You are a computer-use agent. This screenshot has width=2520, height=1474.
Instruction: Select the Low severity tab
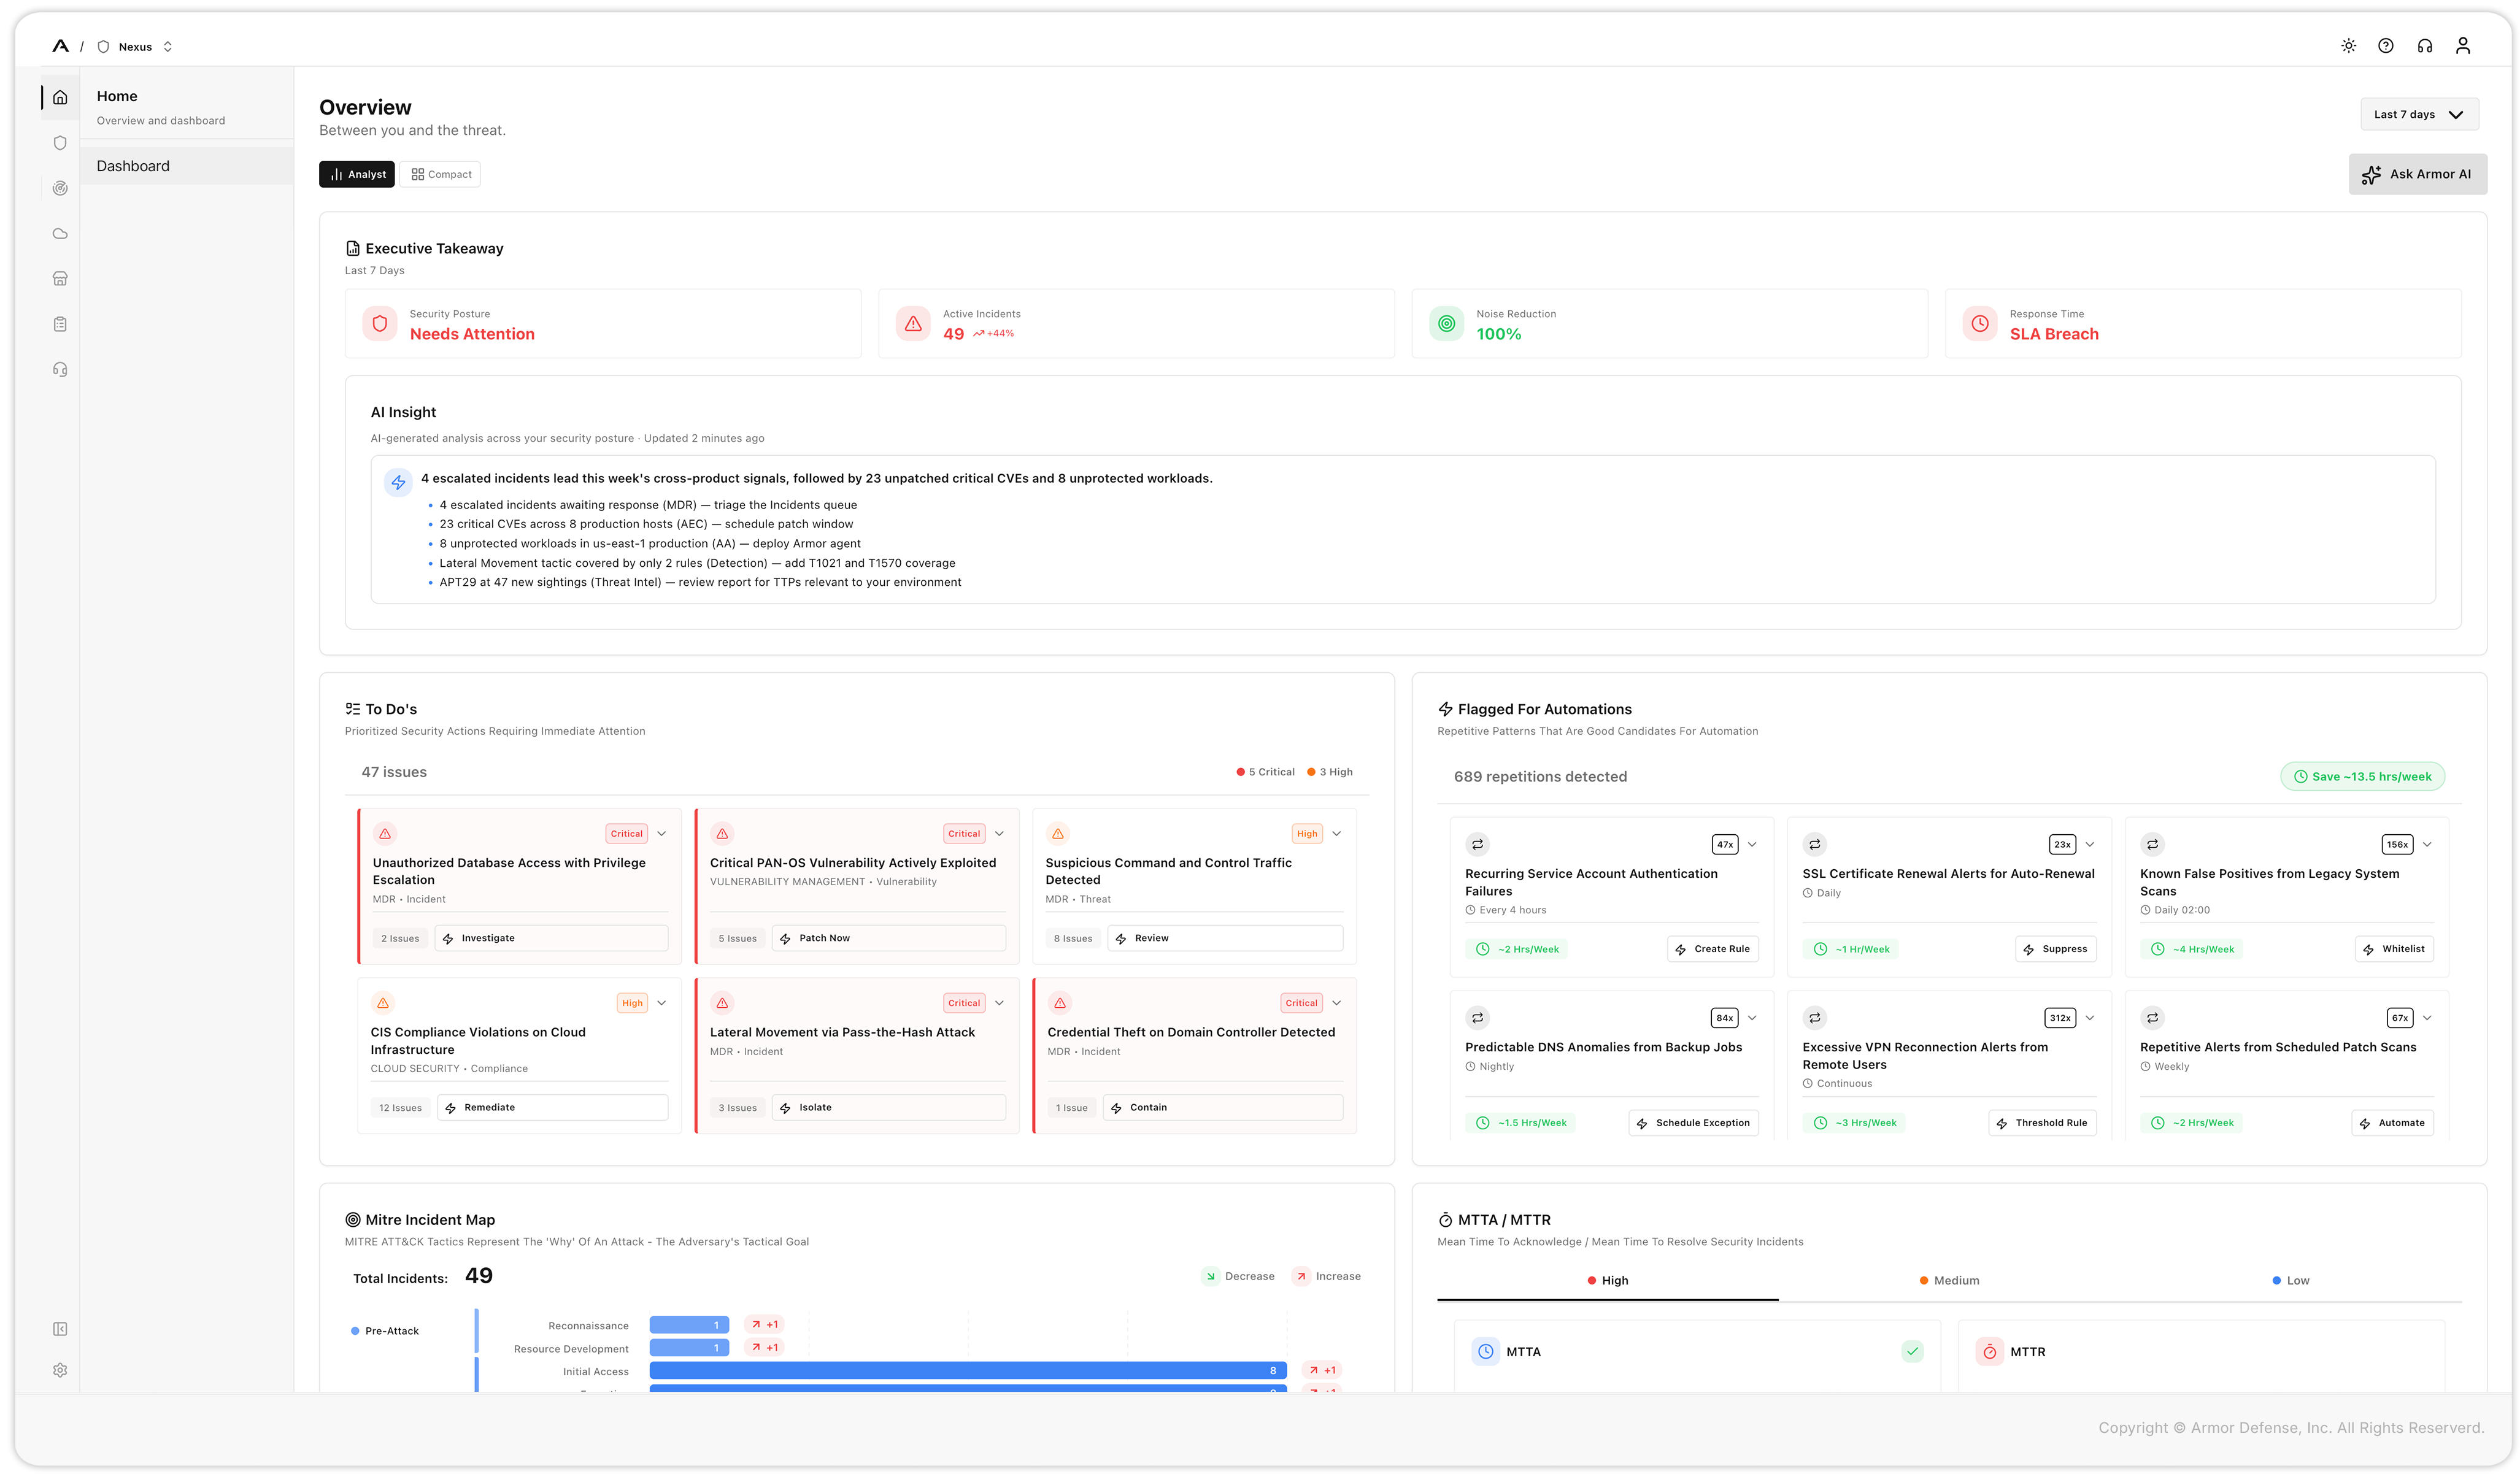point(2290,1280)
